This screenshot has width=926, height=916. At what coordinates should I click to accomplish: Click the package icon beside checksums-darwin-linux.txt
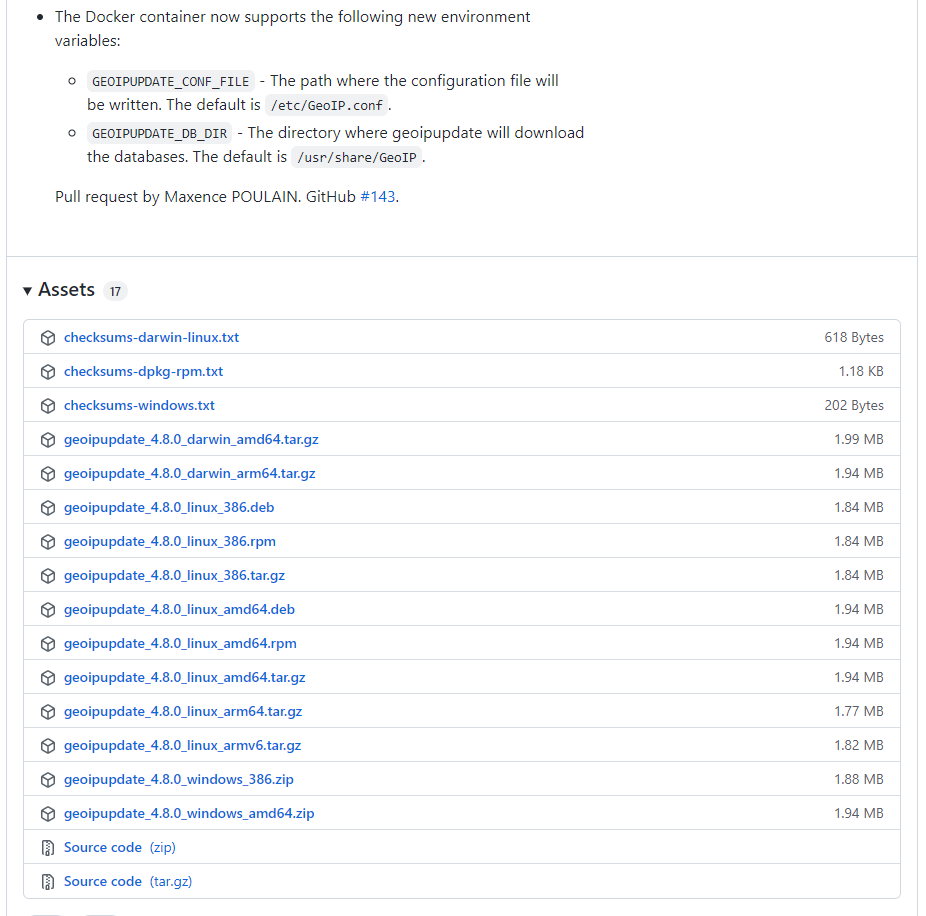pos(47,337)
